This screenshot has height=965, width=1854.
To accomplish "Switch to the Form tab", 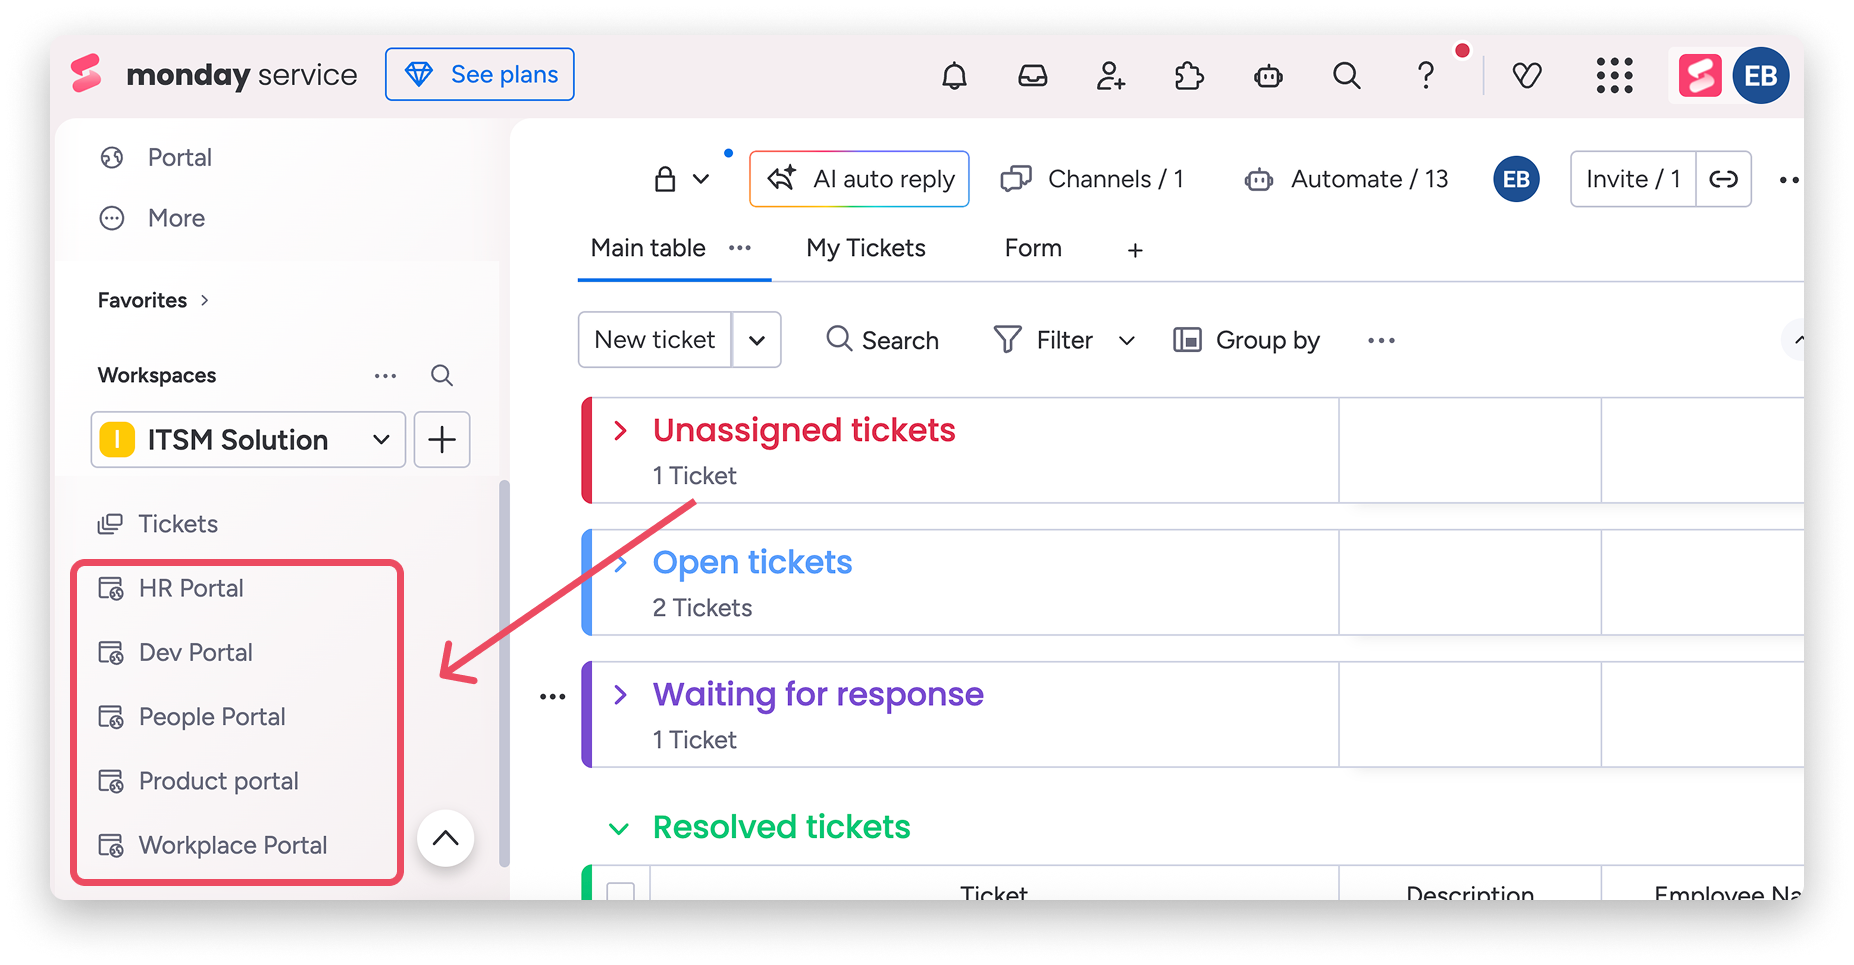I will tap(1033, 248).
